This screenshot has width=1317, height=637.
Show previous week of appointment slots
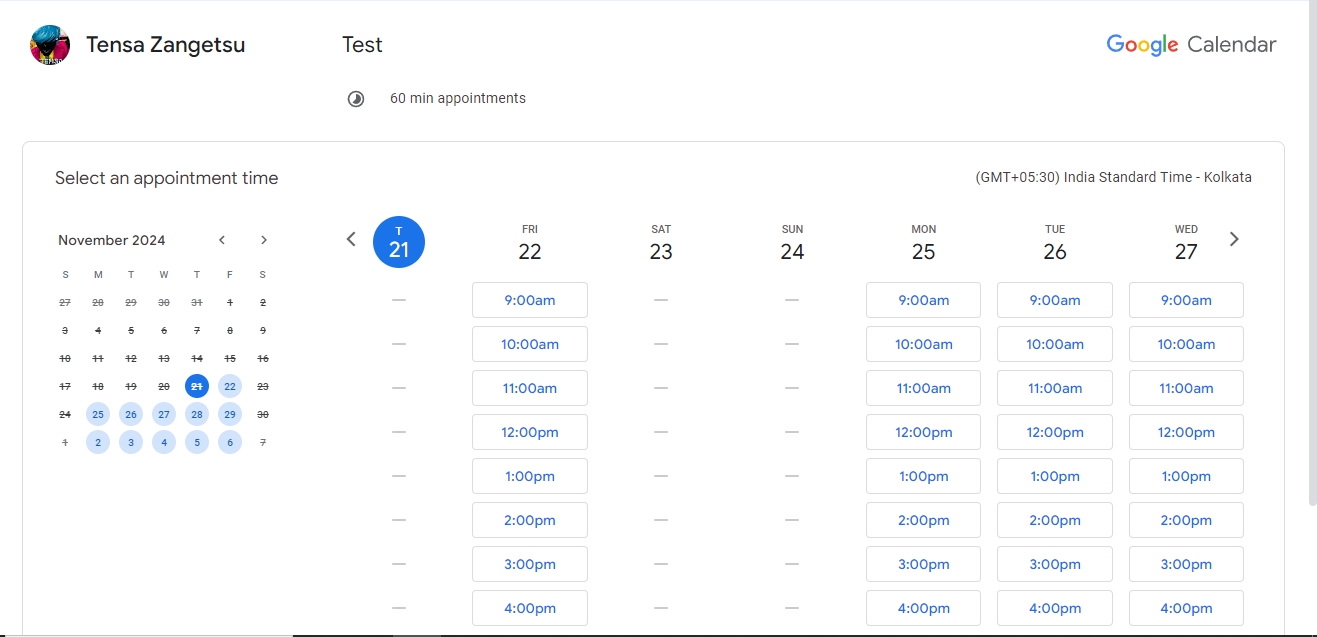tap(351, 239)
